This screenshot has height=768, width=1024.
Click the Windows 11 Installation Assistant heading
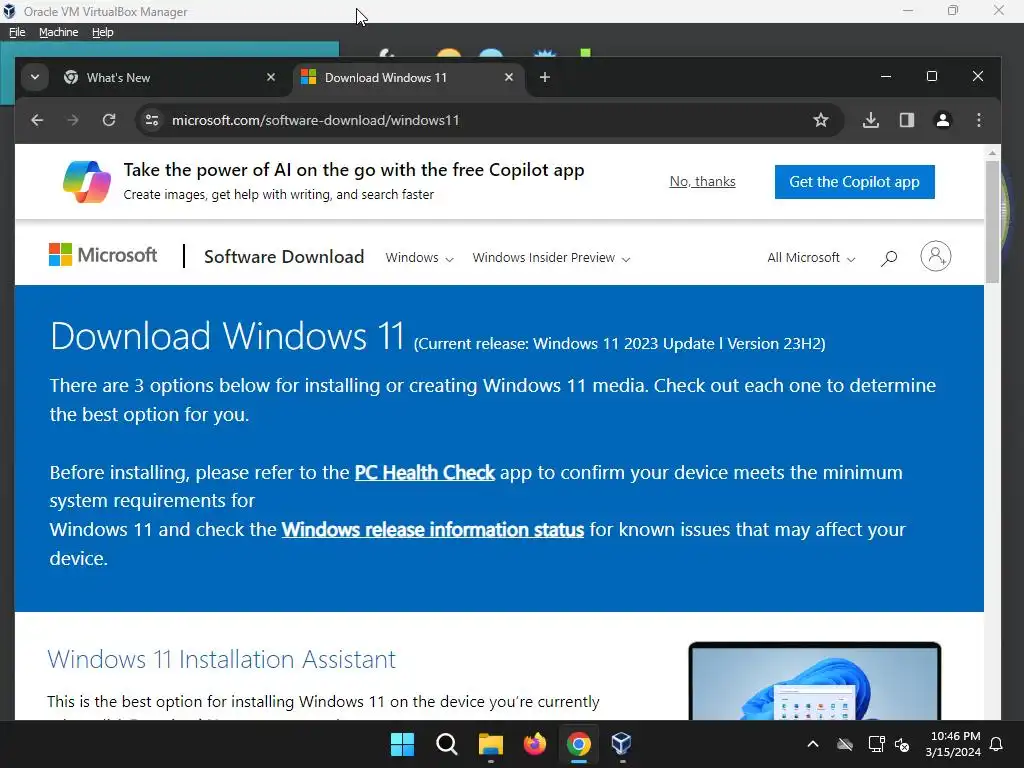pyautogui.click(x=221, y=659)
